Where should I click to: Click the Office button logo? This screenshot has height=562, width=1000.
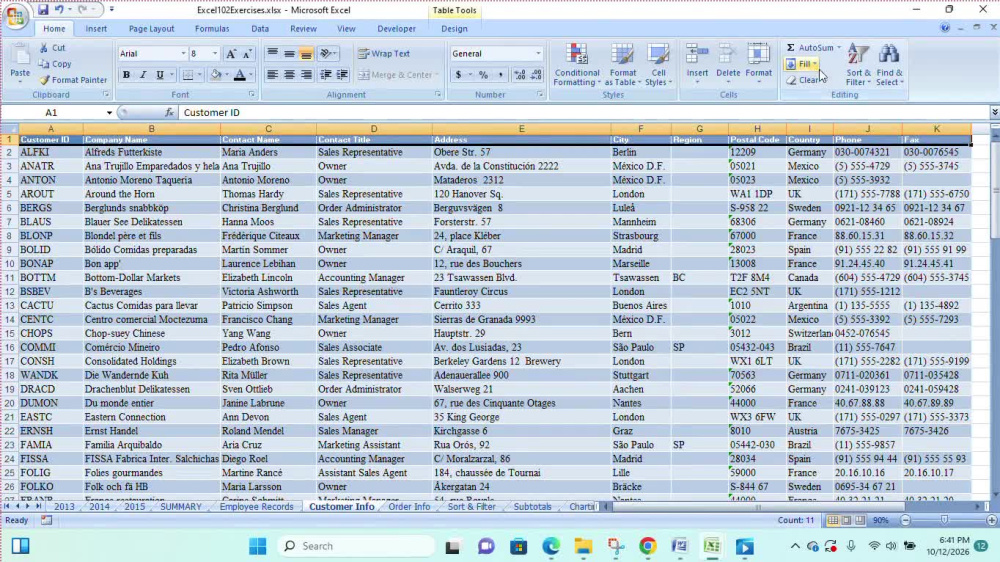[x=15, y=15]
